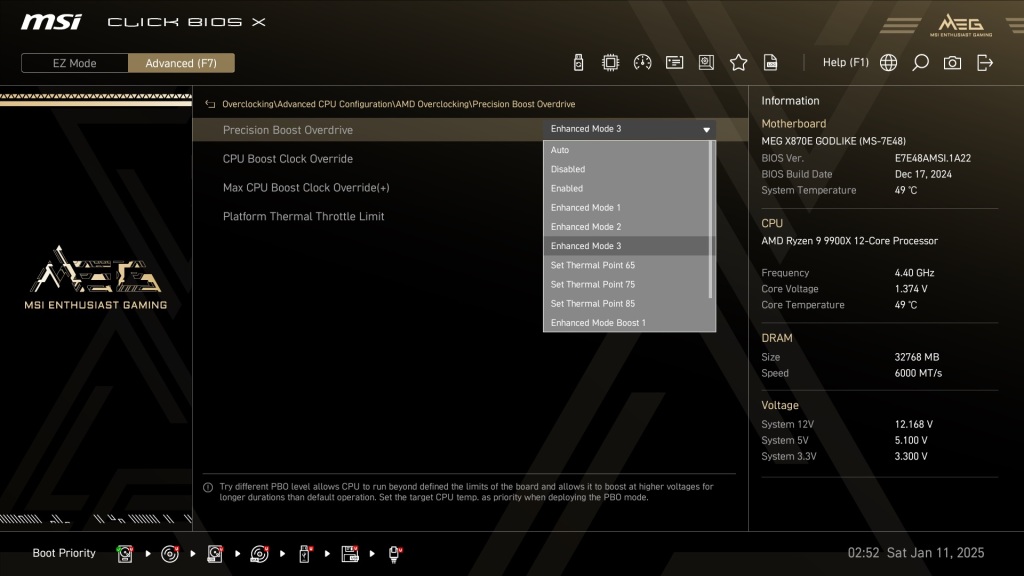Open language selection globe icon
The width and height of the screenshot is (1024, 576).
(888, 63)
